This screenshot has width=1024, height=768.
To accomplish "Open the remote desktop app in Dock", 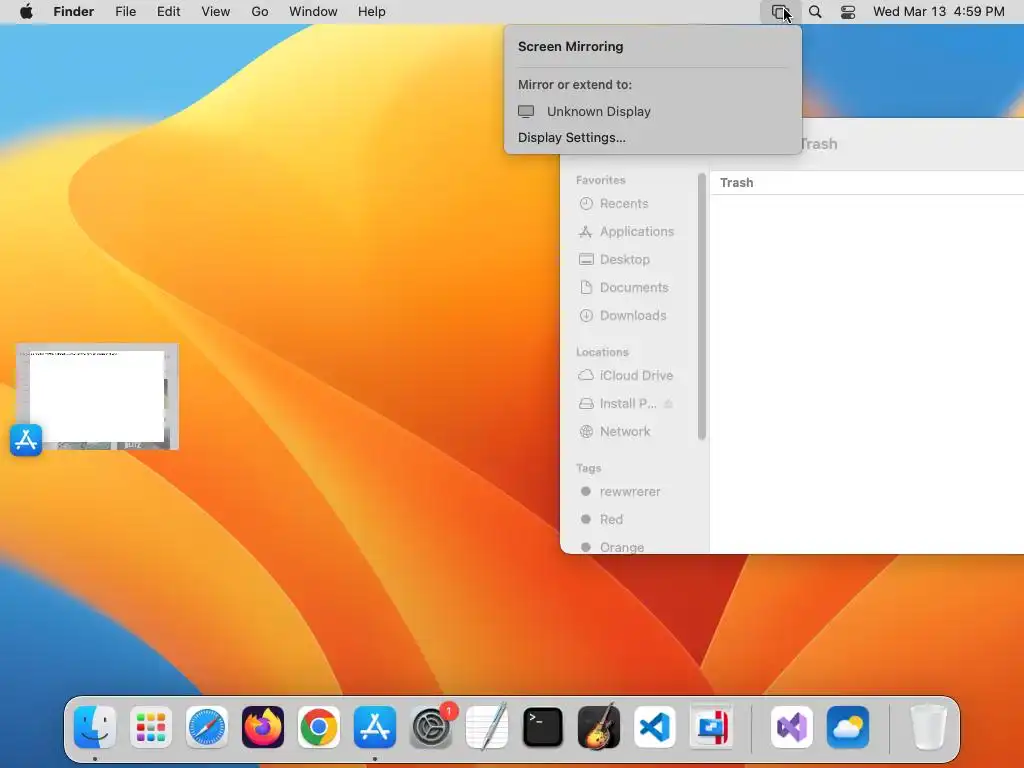I will tap(711, 728).
